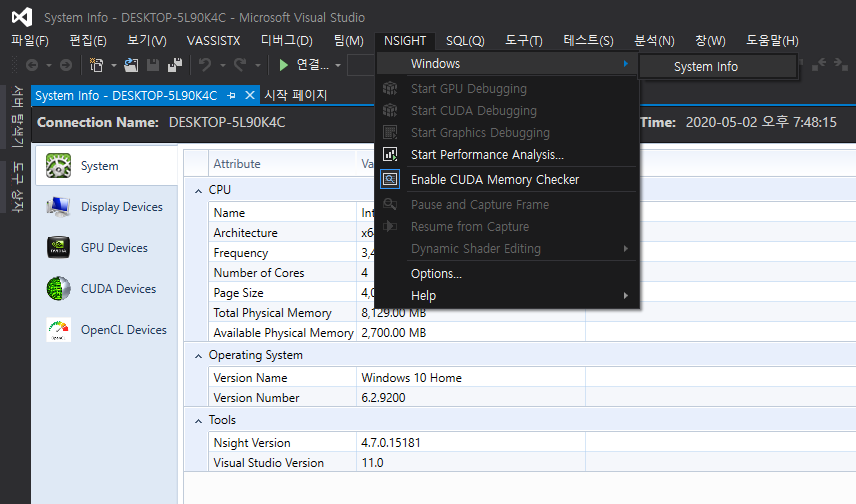
Task: Click the Start GPU Debugging icon
Action: 390,88
